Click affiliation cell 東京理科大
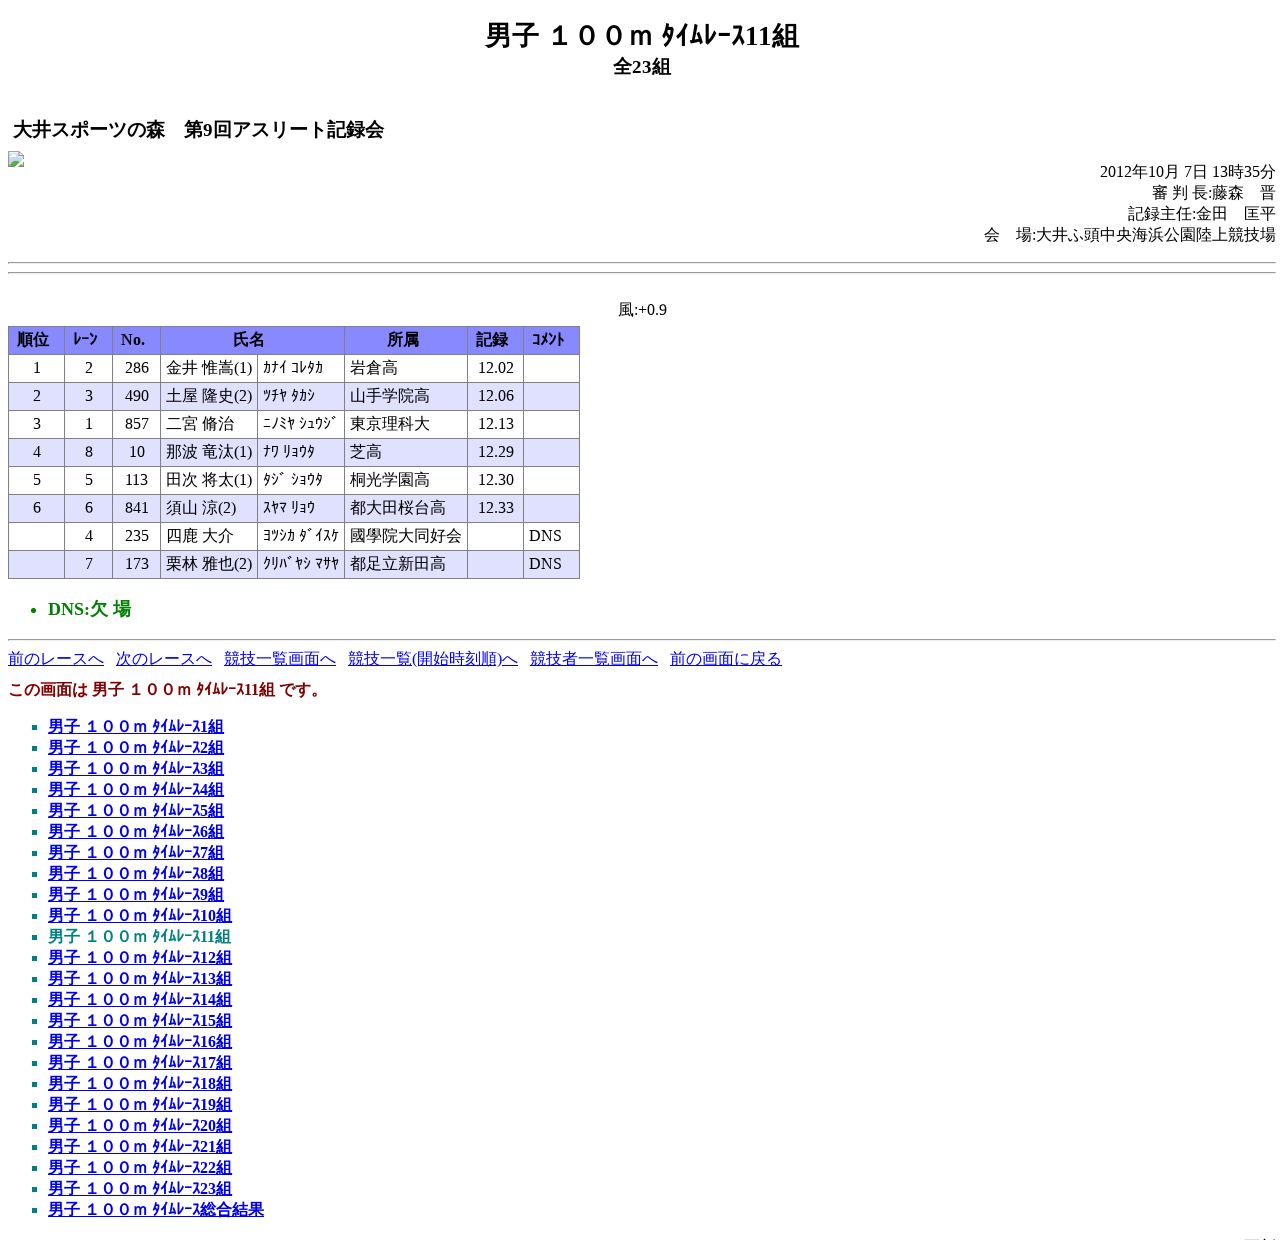Screen dimensions: 1284x1240 pyautogui.click(x=405, y=424)
